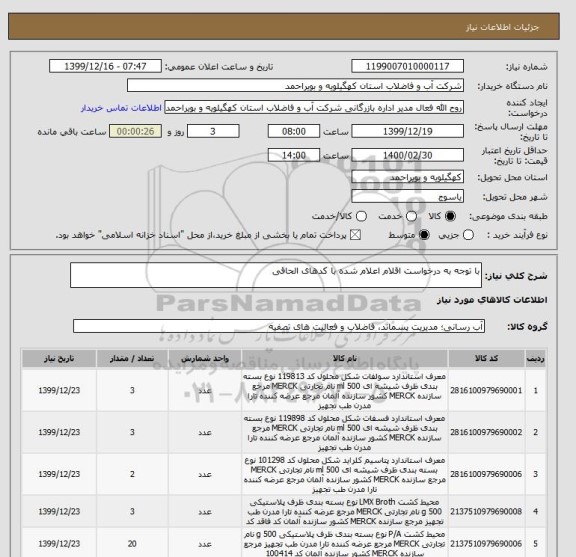The width and height of the screenshot is (576, 557).
Task: Click goods code 213751097969​0008
Action: pos(486,512)
